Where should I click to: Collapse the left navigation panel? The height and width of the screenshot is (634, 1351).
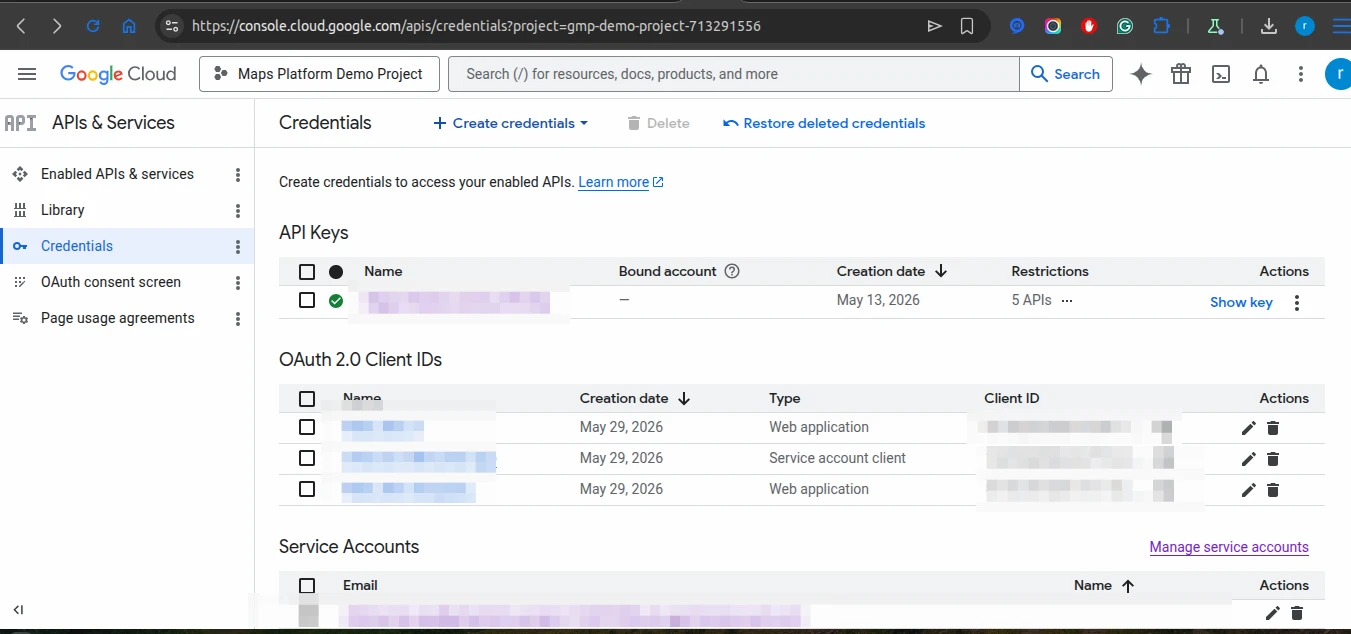(x=18, y=609)
